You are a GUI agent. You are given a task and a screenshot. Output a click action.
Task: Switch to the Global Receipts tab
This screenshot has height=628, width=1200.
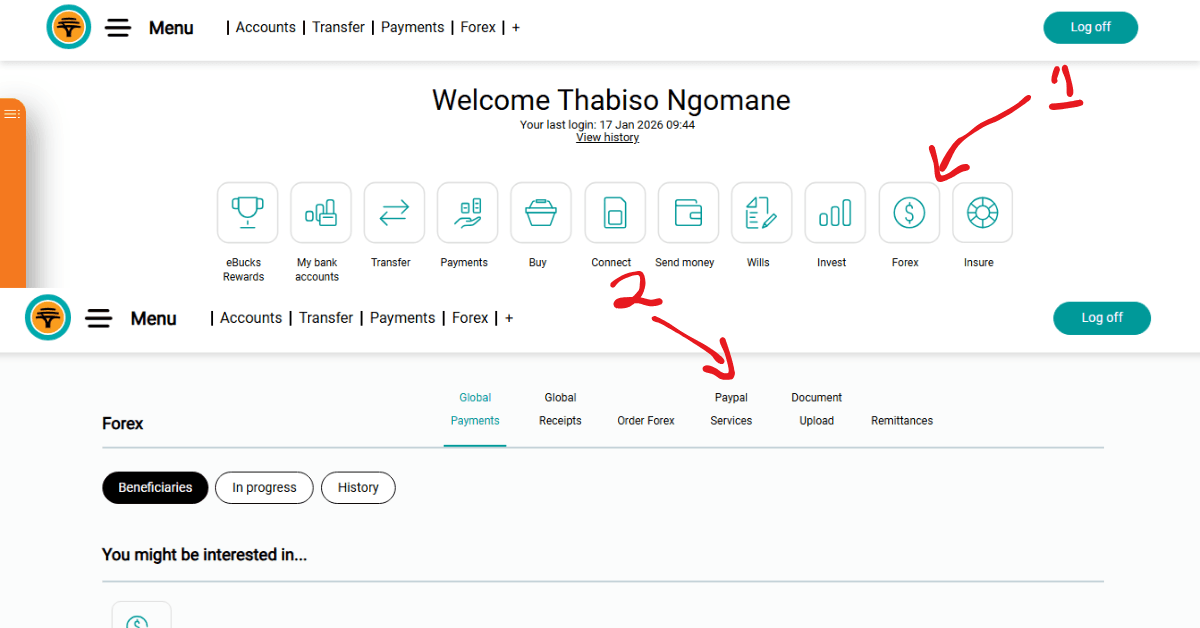tap(560, 410)
